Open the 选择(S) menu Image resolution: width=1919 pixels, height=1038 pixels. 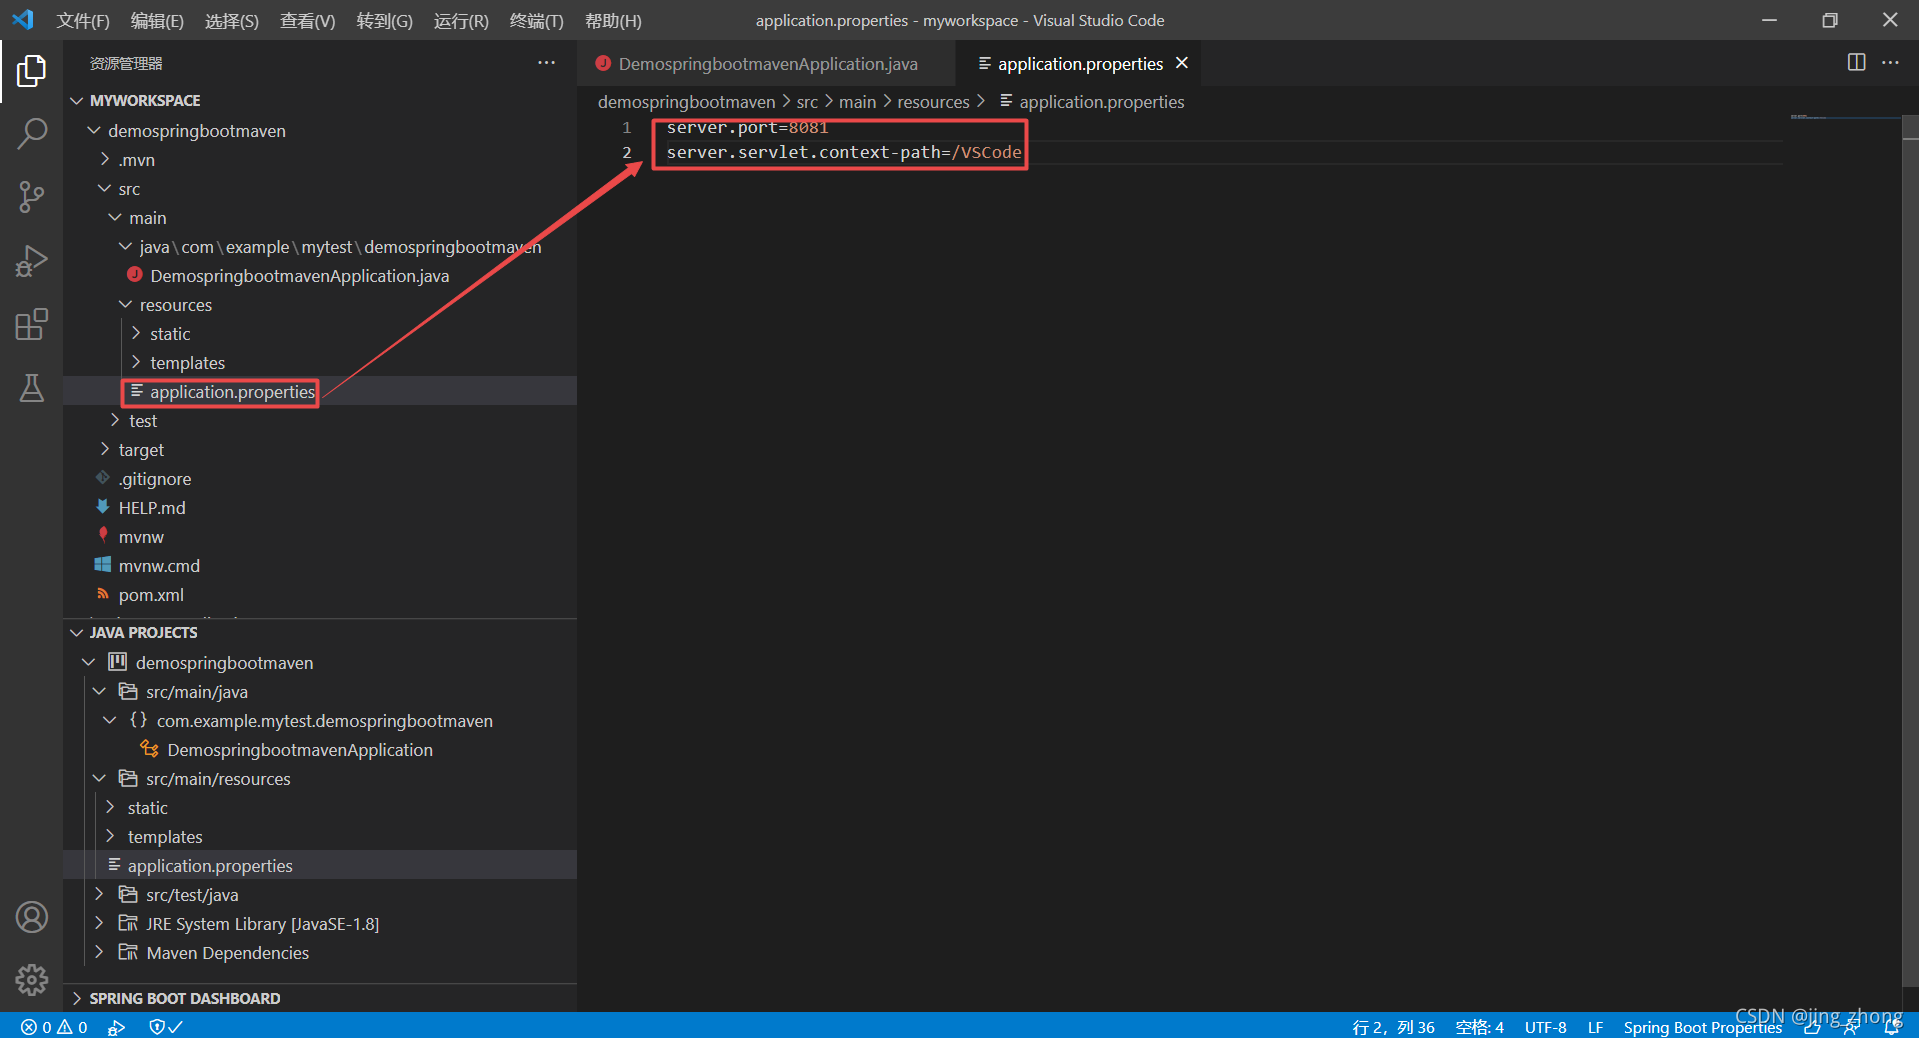click(x=232, y=20)
